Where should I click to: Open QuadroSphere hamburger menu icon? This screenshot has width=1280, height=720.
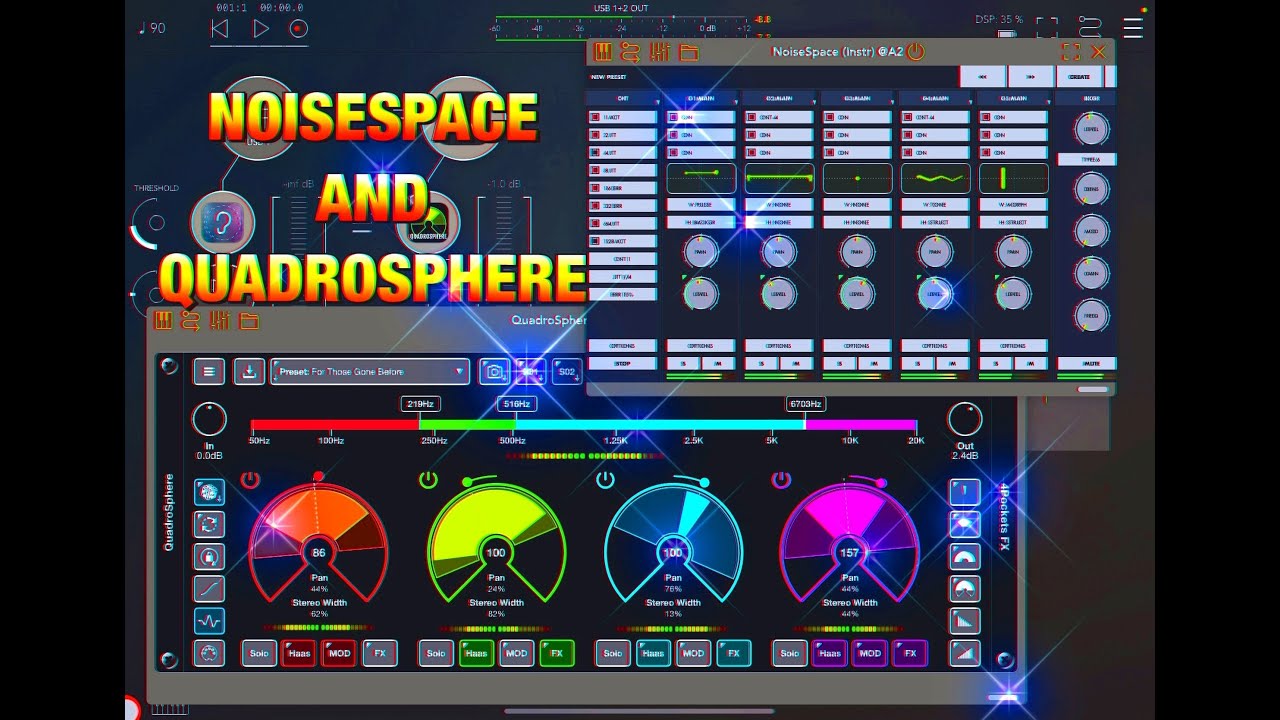pos(209,371)
